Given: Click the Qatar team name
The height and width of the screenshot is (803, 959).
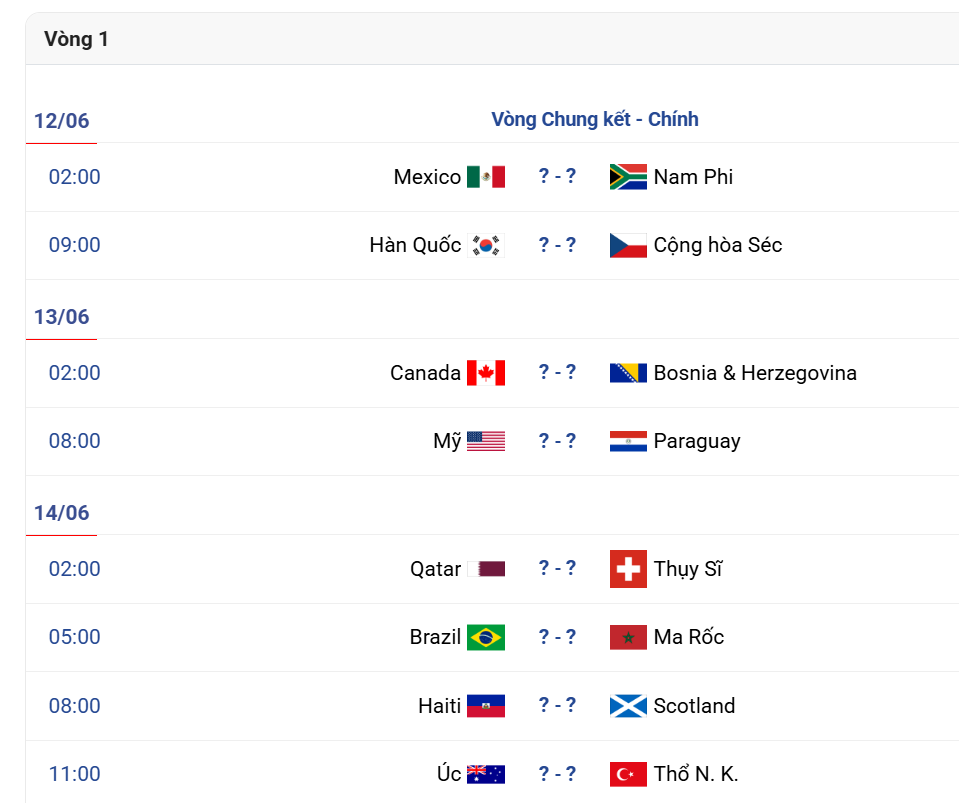Looking at the screenshot, I should (x=435, y=569).
